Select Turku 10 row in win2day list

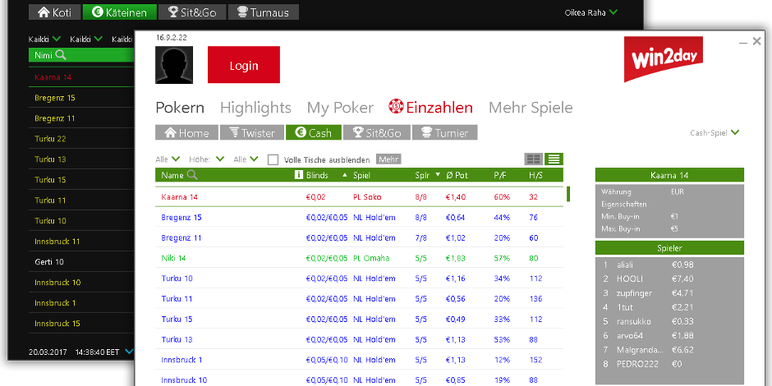coord(359,278)
